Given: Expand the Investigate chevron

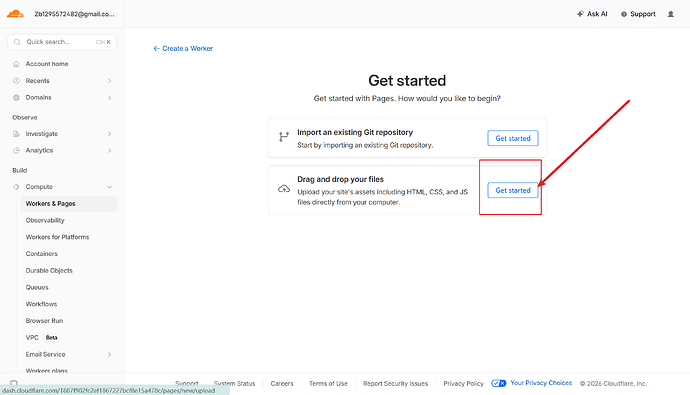Looking at the screenshot, I should click(110, 133).
